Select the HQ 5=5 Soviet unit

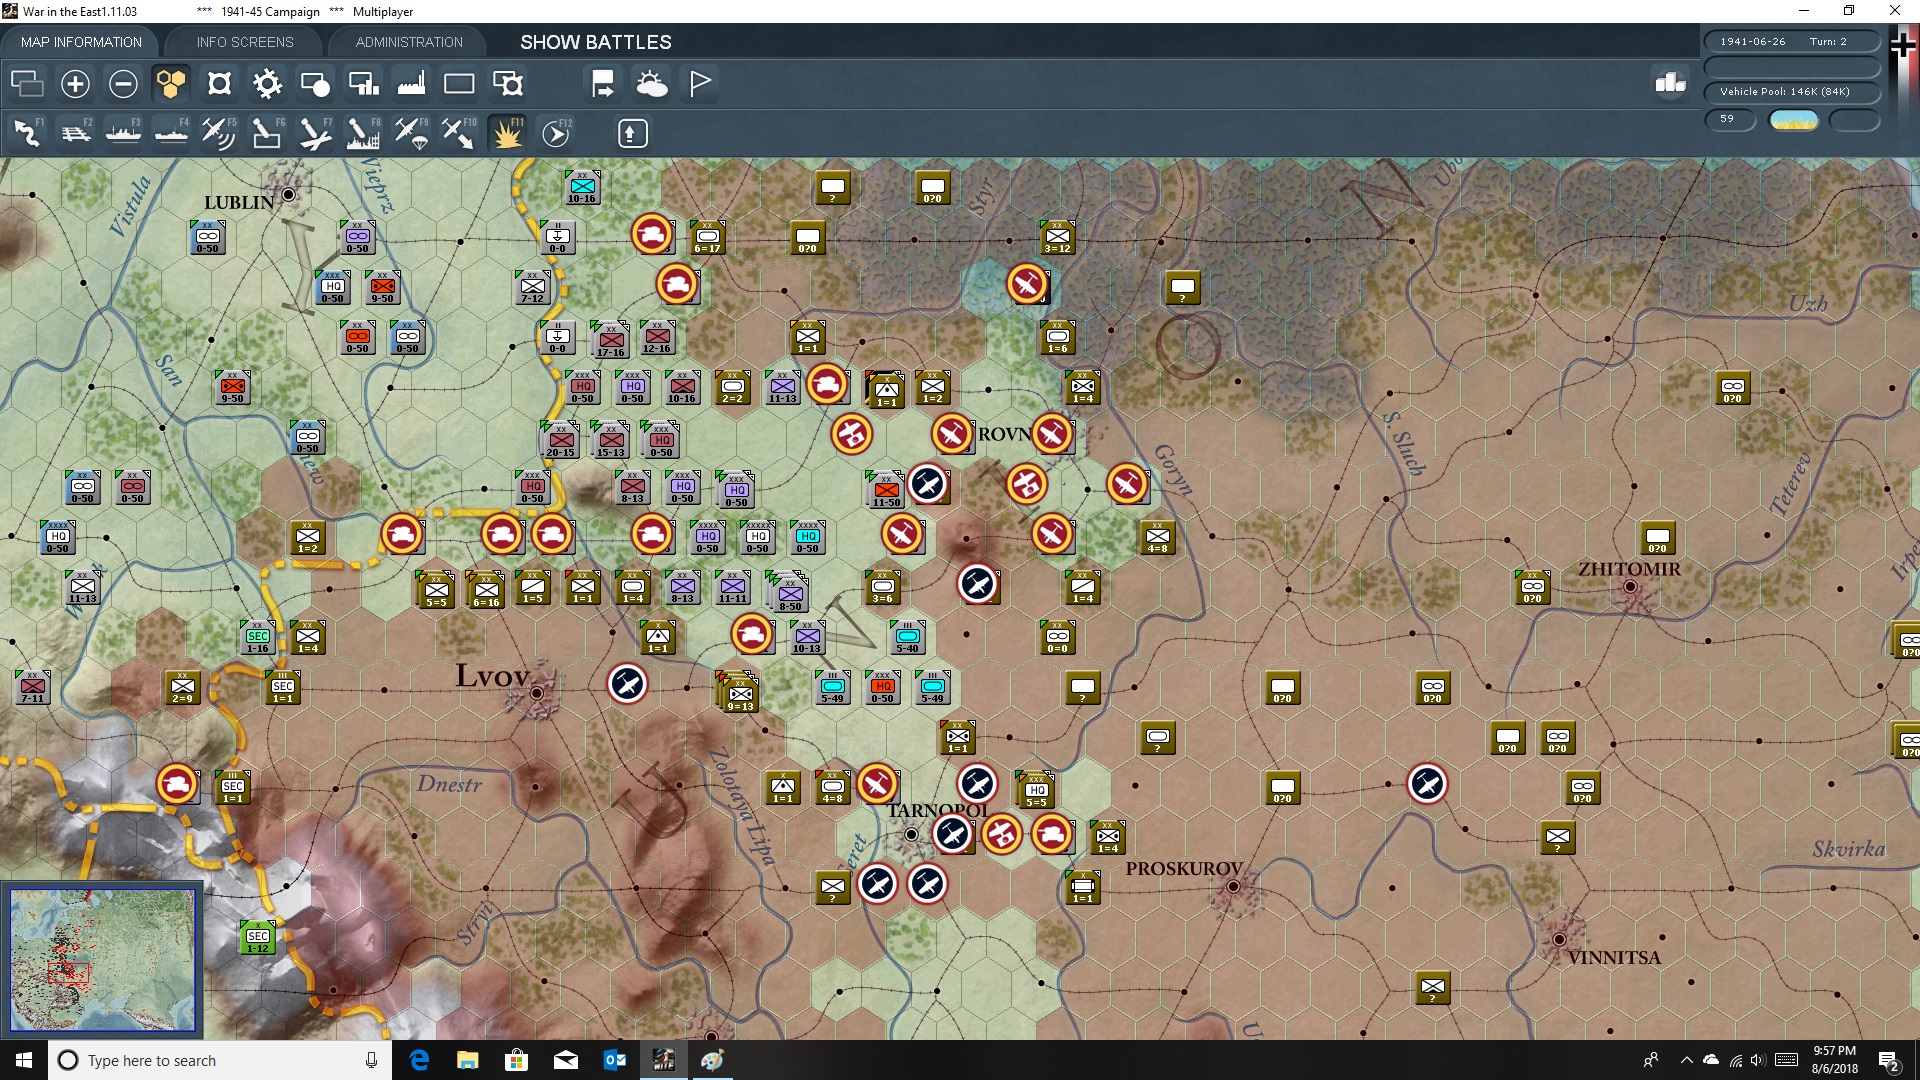pos(1037,790)
